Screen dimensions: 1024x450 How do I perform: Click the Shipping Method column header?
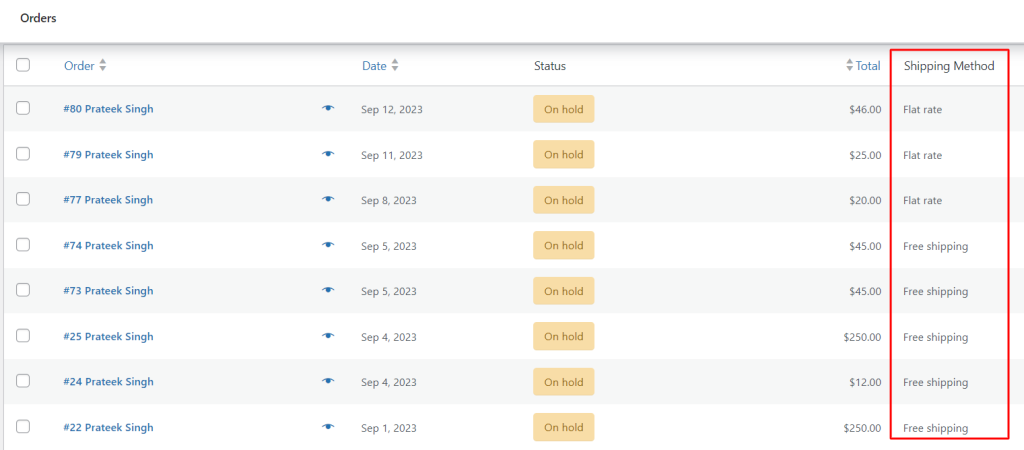click(x=949, y=66)
